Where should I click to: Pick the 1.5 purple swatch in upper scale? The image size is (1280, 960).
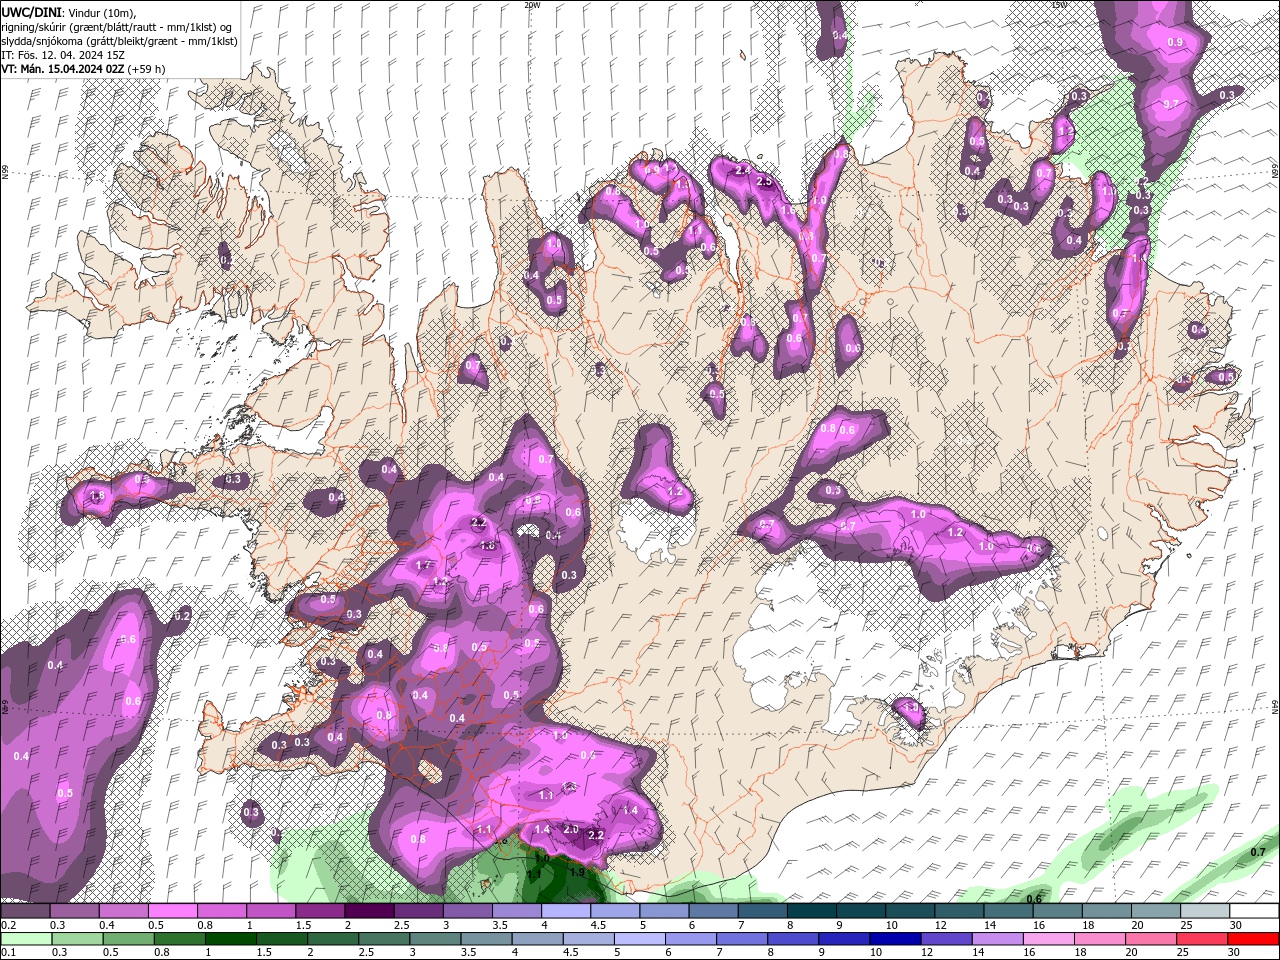click(x=319, y=911)
